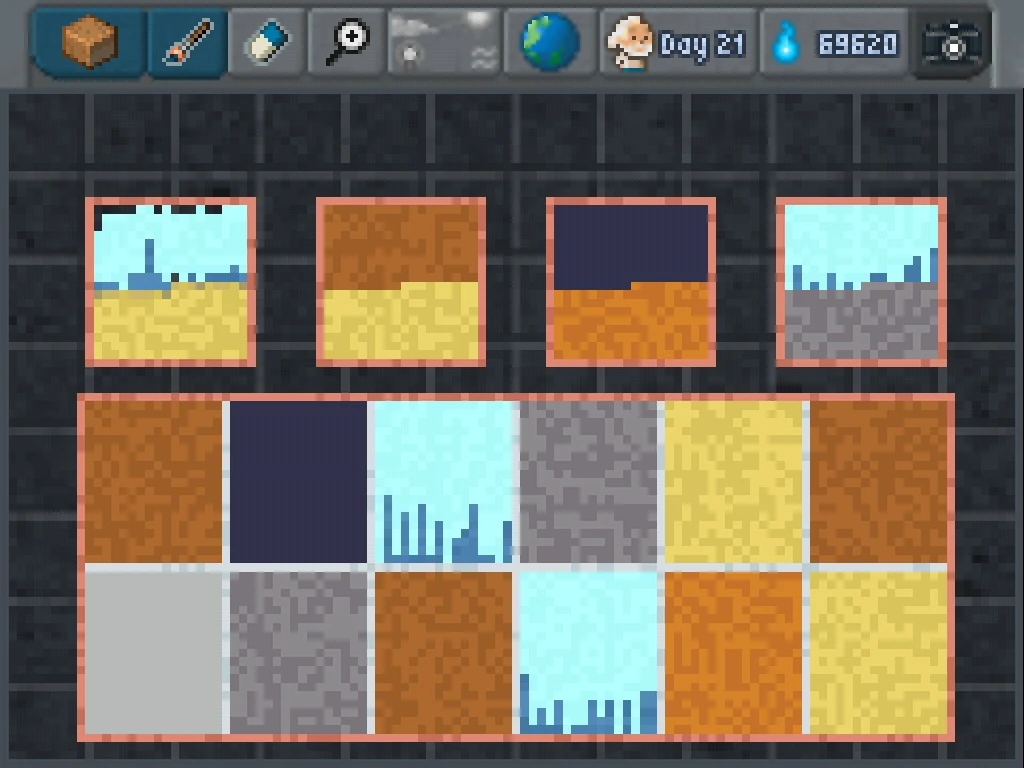Pick the top-row water swatch with tall spikes

coord(443,481)
